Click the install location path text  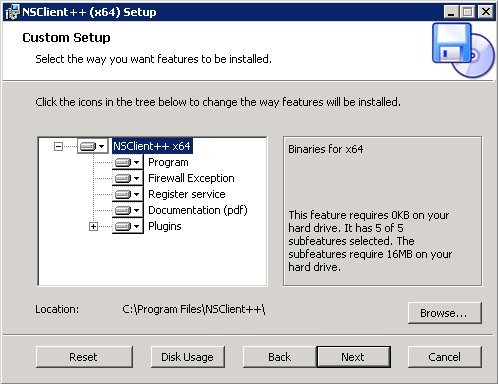(x=194, y=309)
